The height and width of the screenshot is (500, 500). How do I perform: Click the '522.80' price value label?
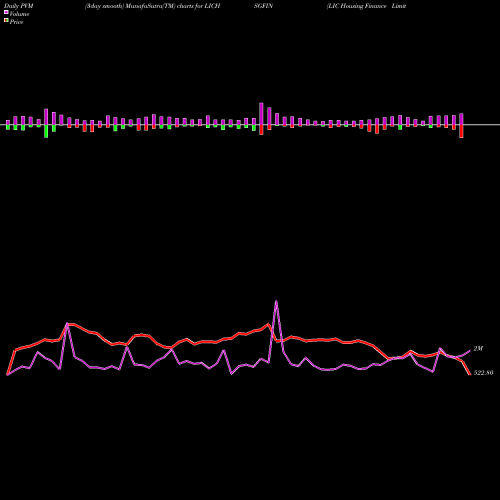click(483, 373)
